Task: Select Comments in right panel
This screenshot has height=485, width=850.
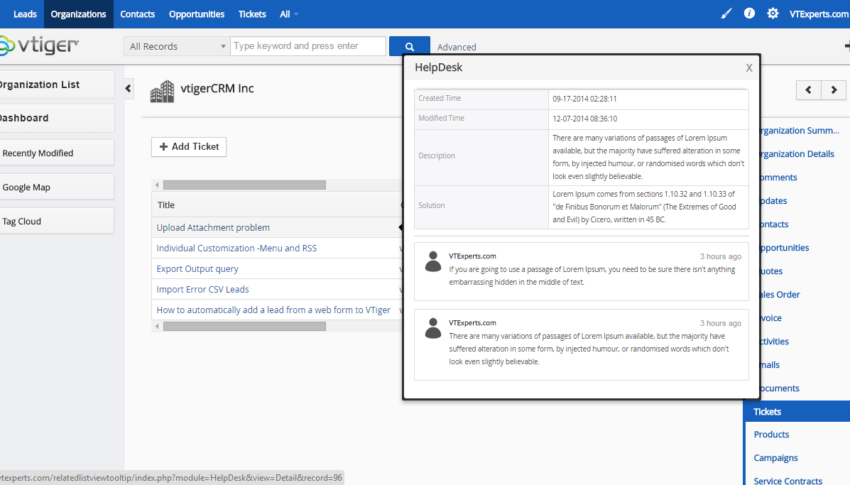Action: pyautogui.click(x=777, y=177)
